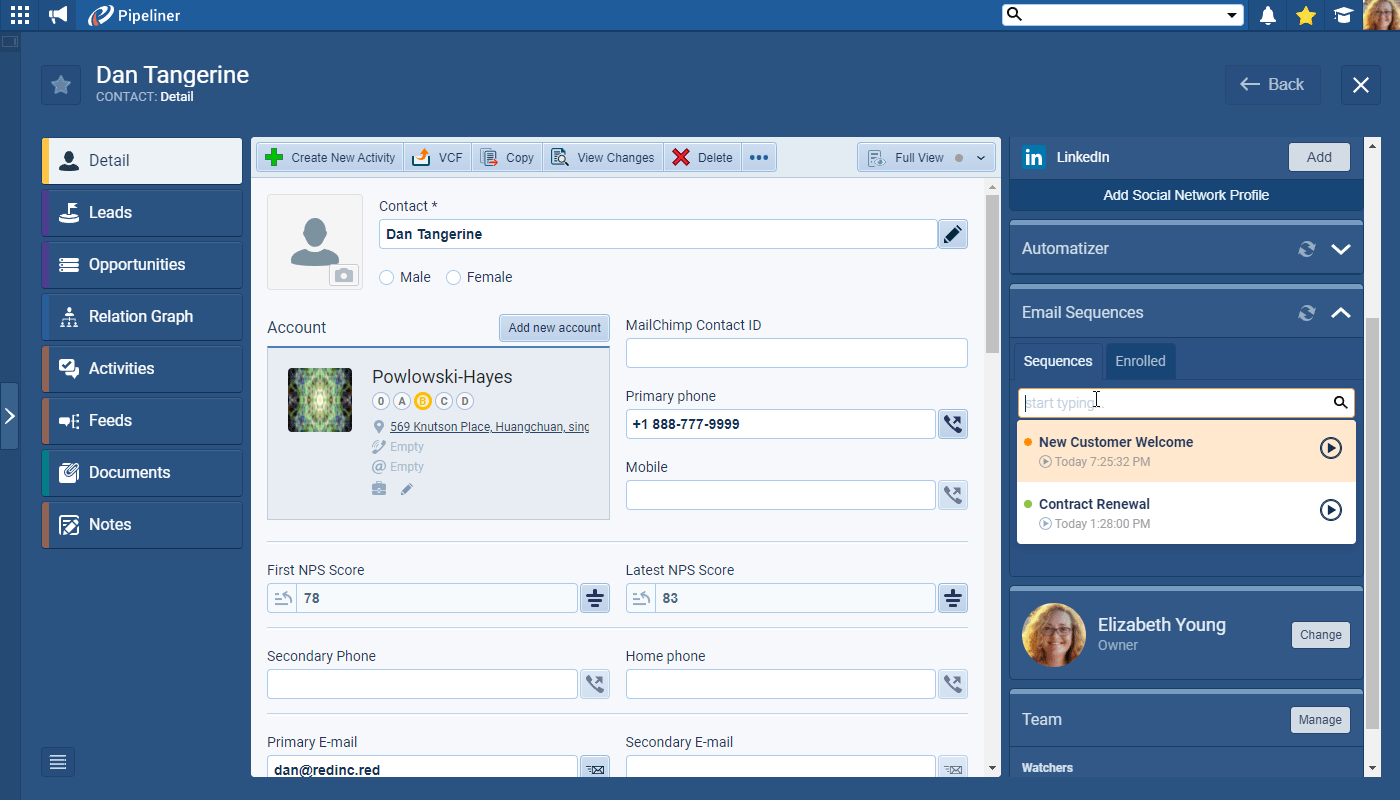Select the Female radio button
The width and height of the screenshot is (1400, 800).
[x=452, y=277]
